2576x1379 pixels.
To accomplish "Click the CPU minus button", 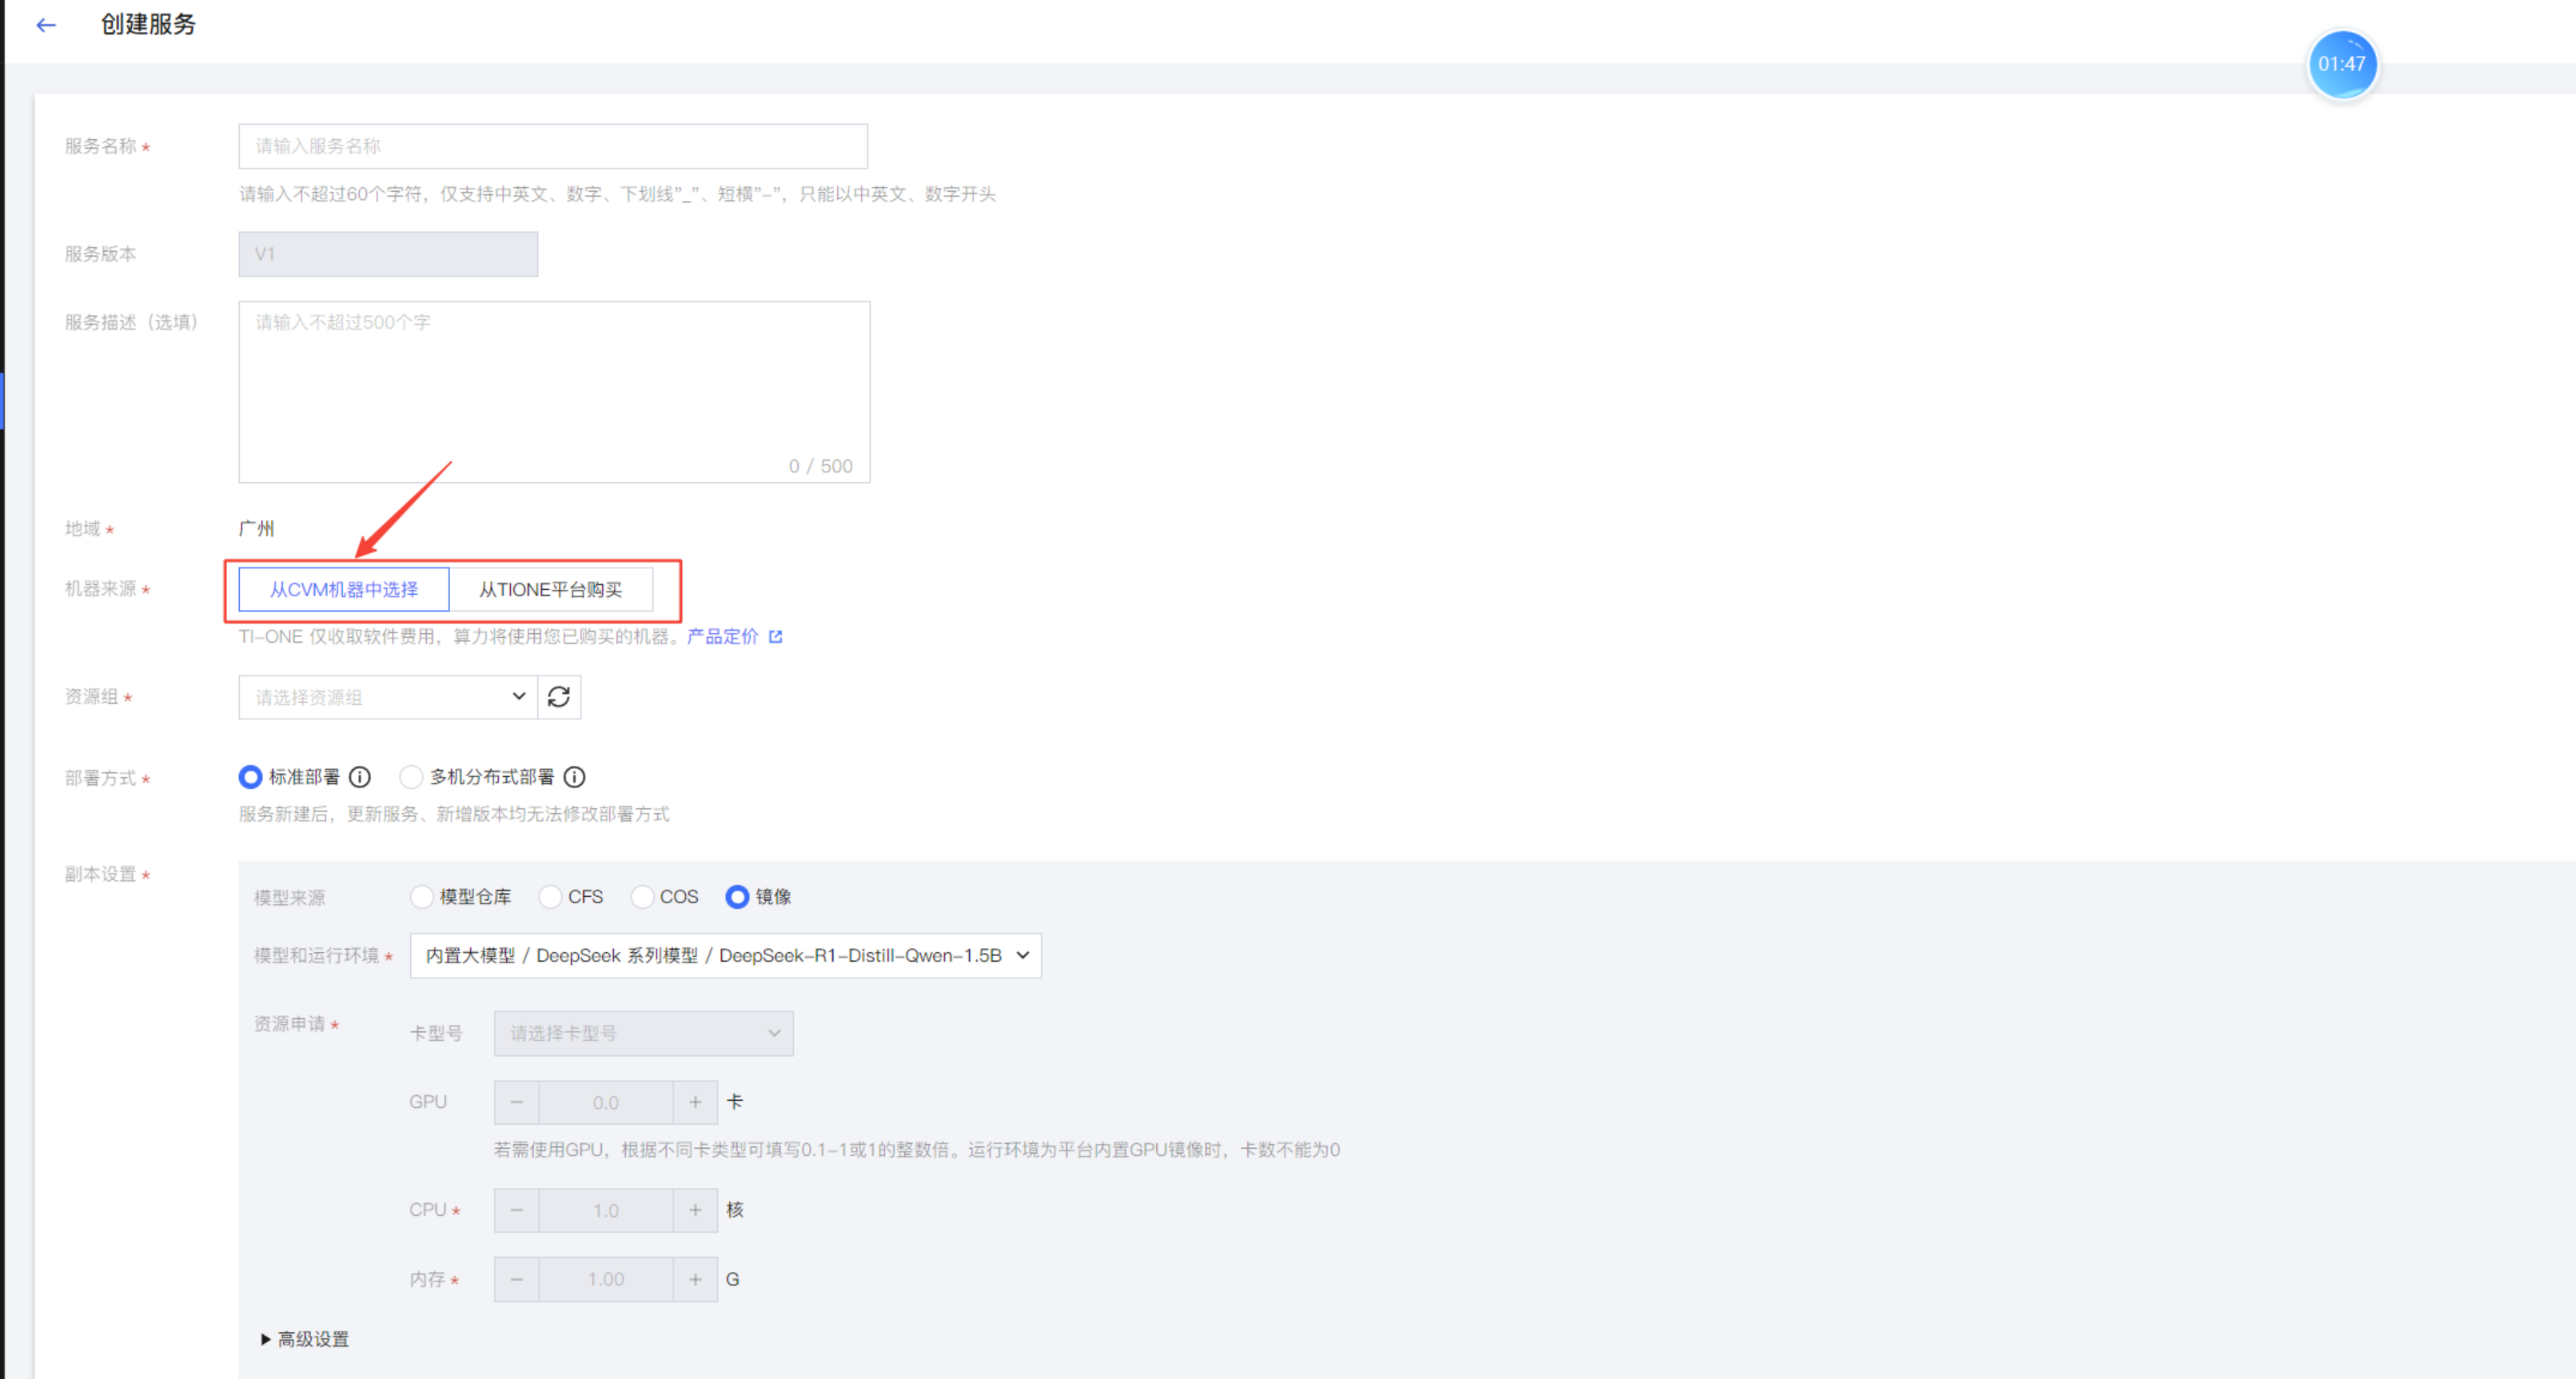I will (x=516, y=1210).
